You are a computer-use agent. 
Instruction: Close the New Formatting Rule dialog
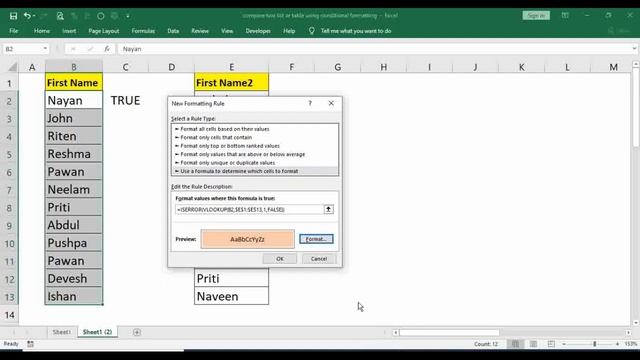click(x=331, y=103)
